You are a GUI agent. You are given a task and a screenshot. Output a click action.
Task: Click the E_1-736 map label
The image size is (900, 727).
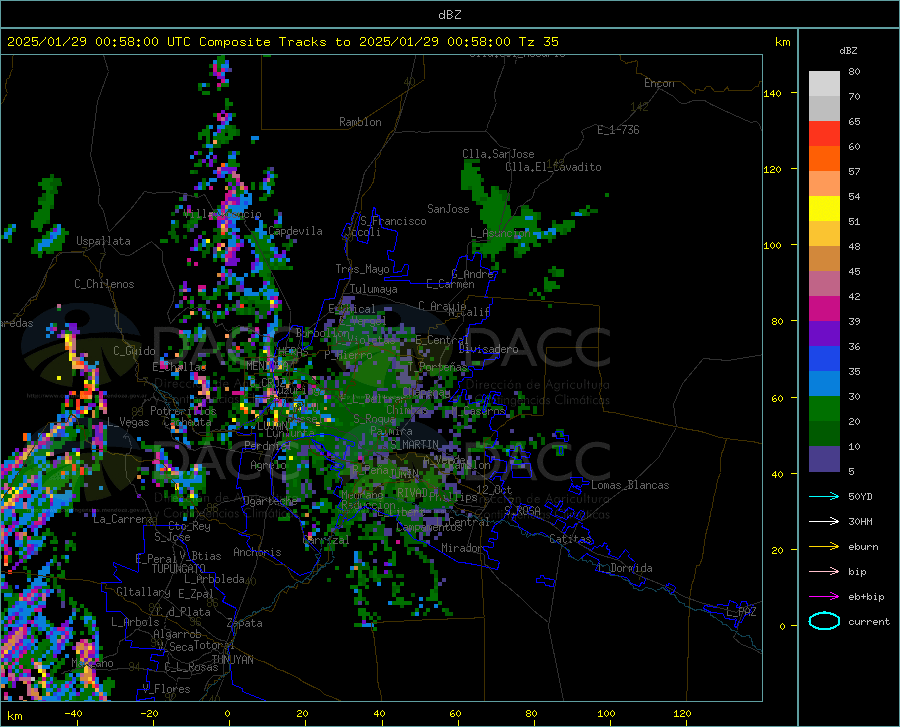[x=618, y=130]
